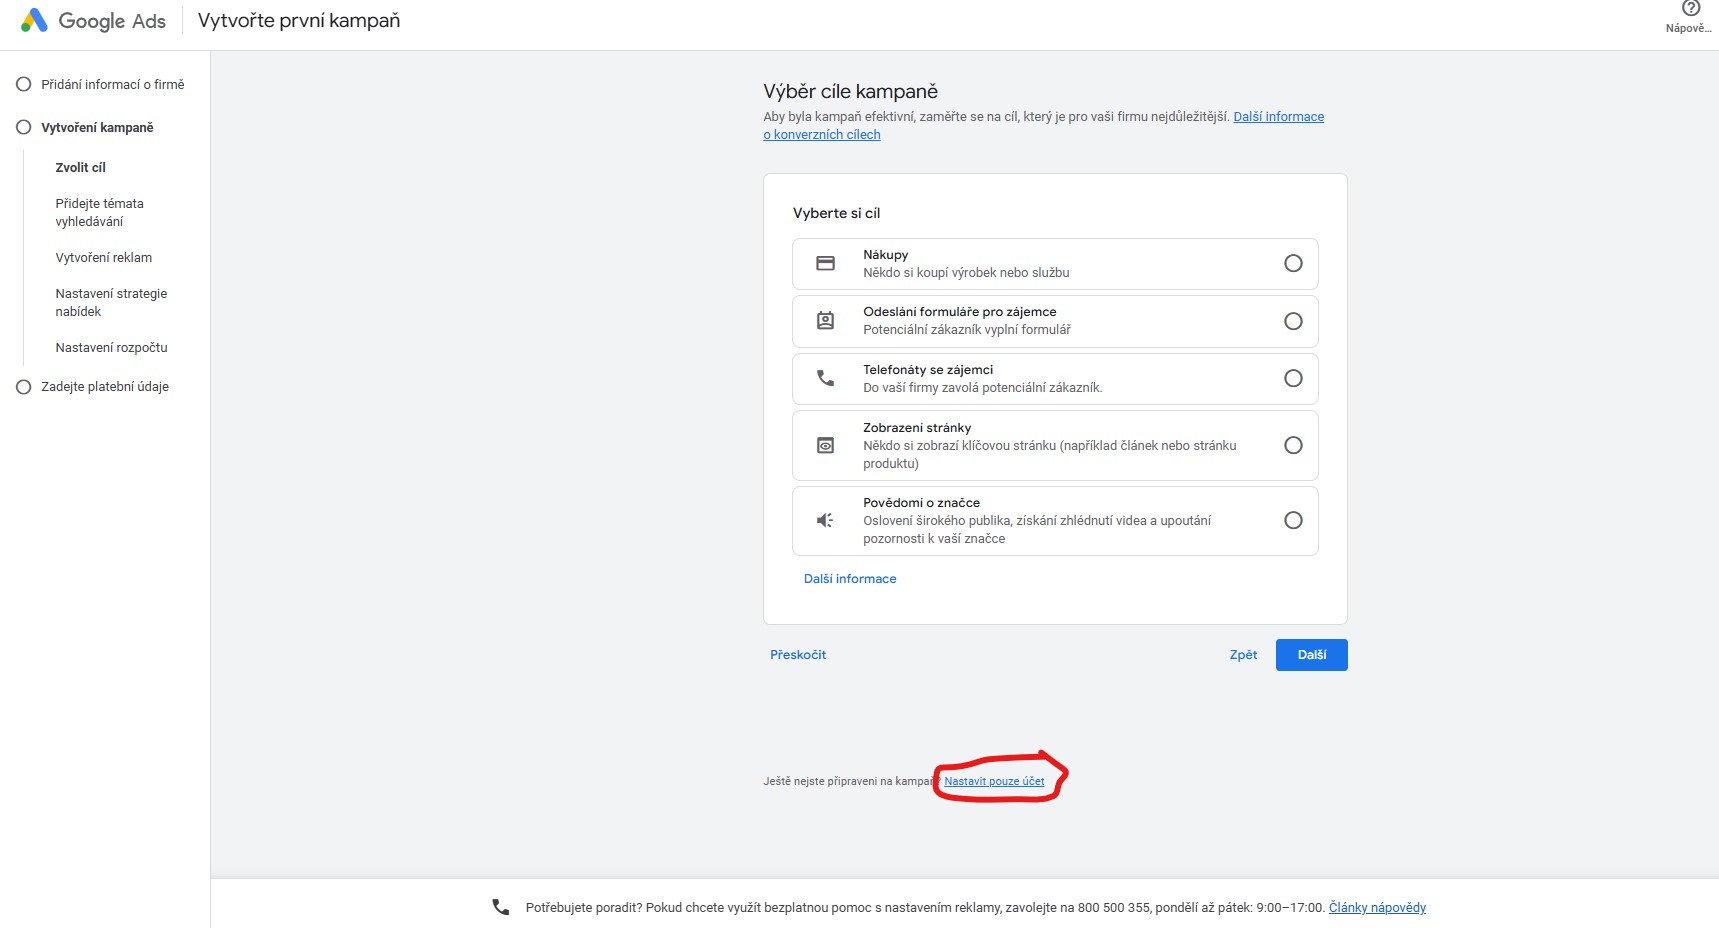
Task: Go to Nastavení rozpočtu in the sidebar
Action: 111,348
